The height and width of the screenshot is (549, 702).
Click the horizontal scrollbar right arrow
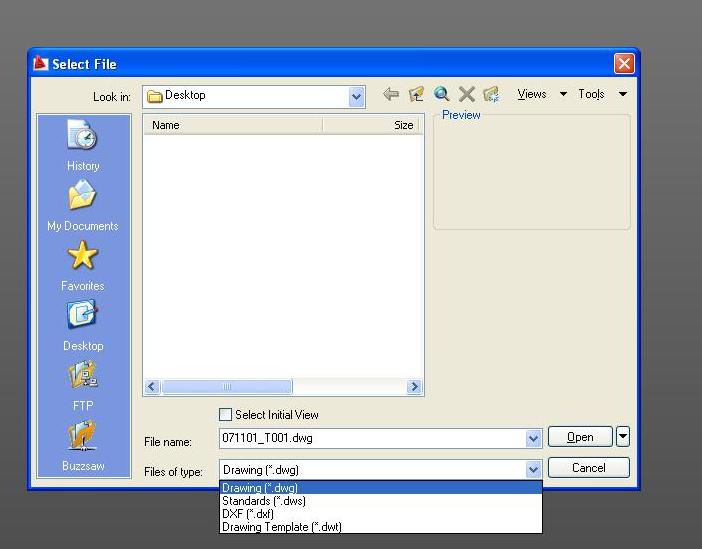tap(414, 386)
